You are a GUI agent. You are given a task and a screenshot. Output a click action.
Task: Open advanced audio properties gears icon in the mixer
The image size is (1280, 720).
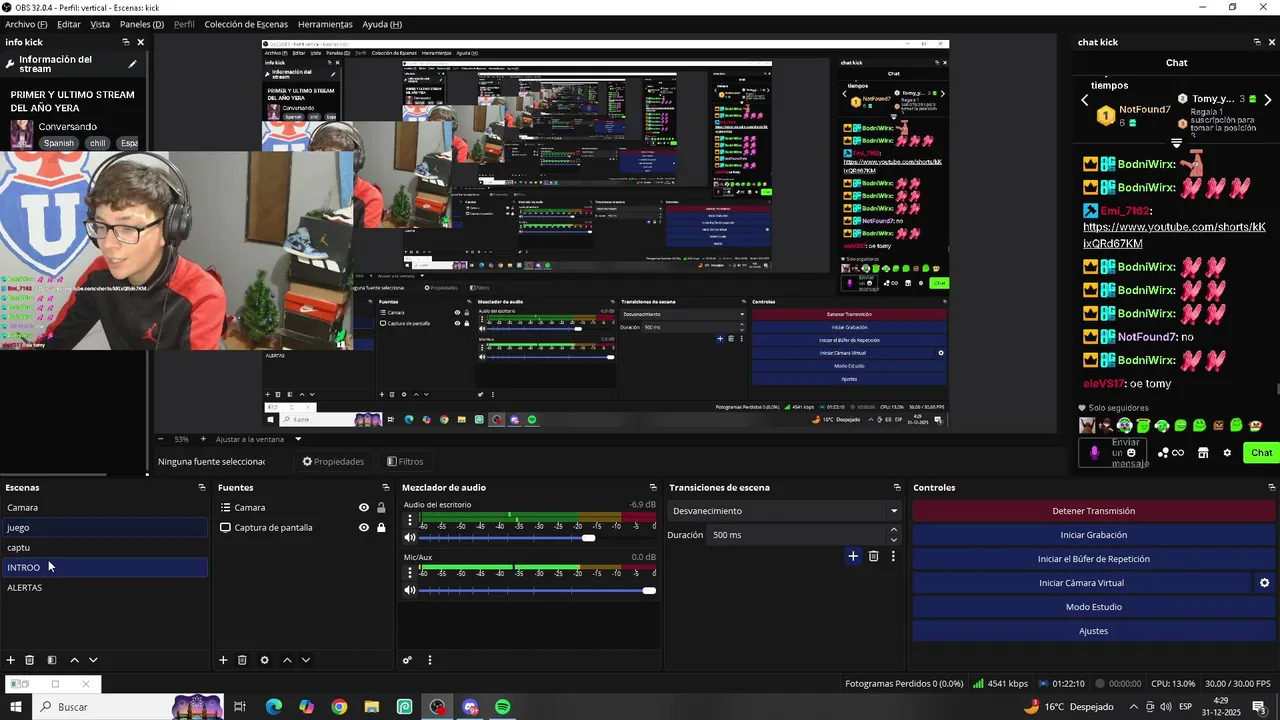(x=407, y=660)
